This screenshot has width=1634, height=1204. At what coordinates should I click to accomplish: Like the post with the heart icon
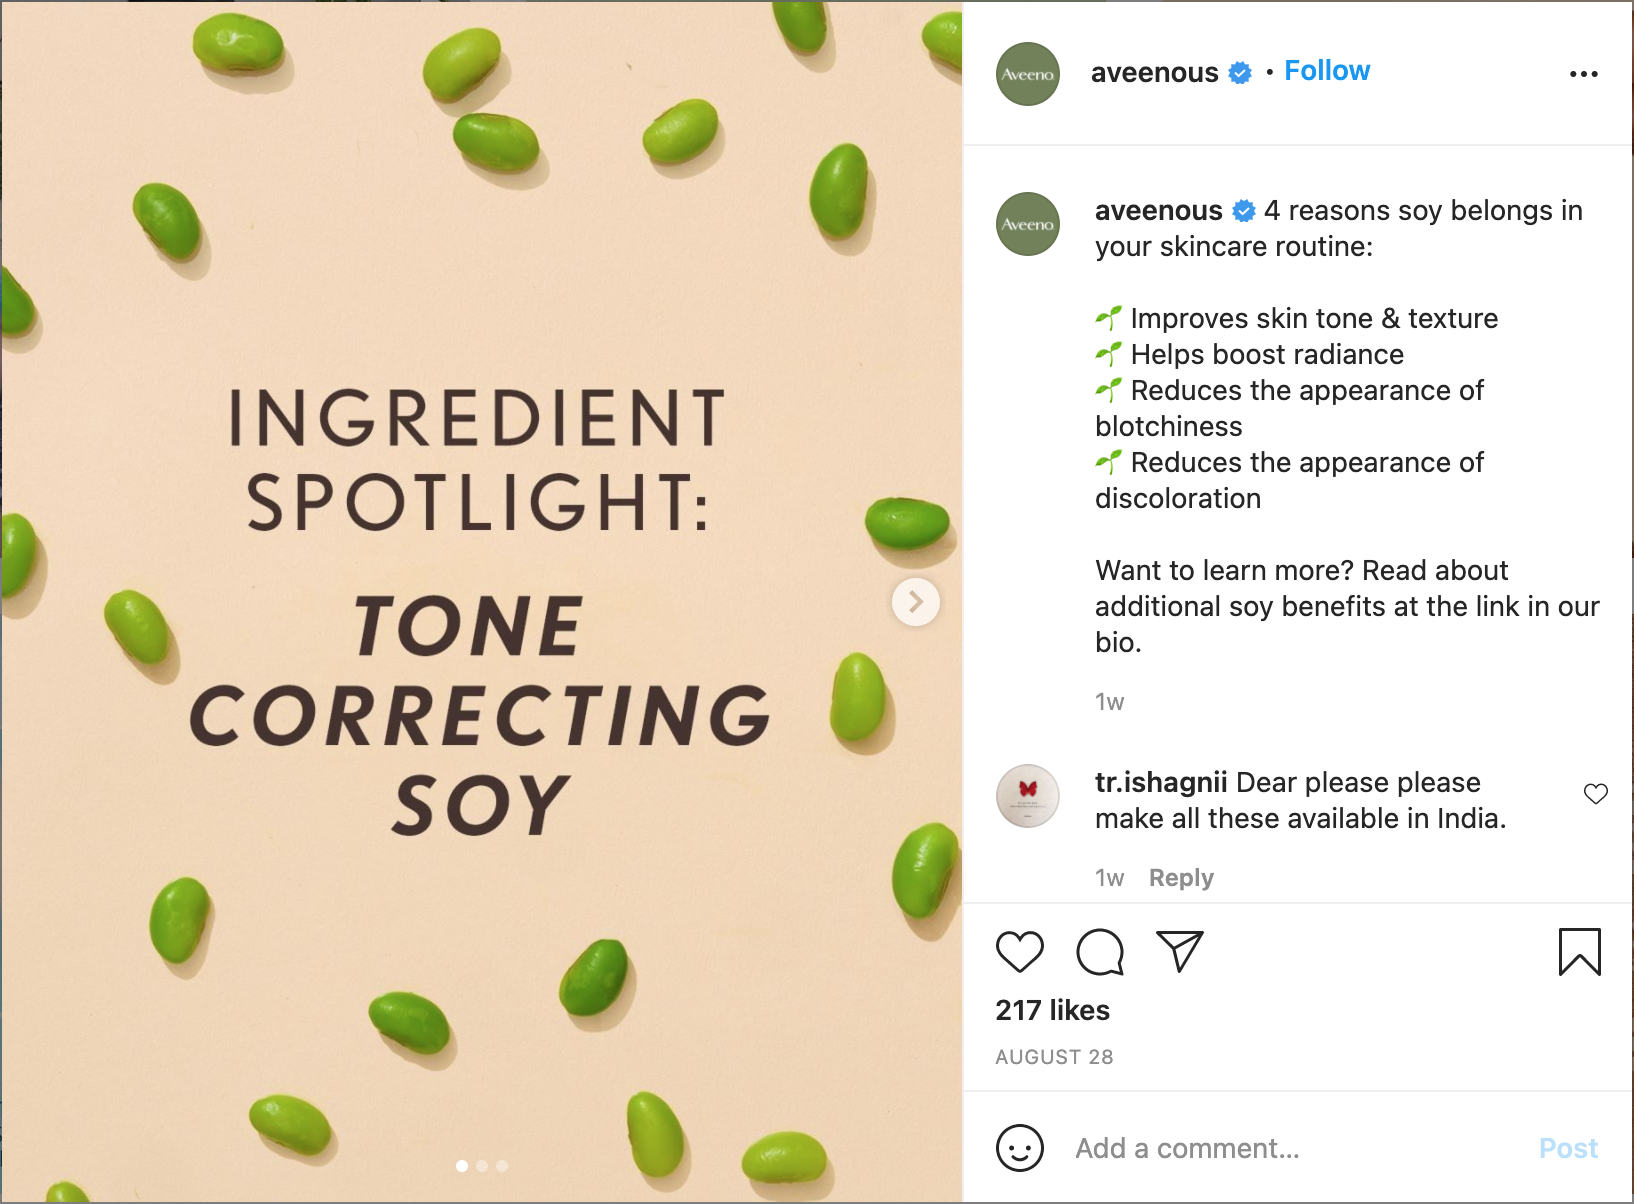(1019, 951)
